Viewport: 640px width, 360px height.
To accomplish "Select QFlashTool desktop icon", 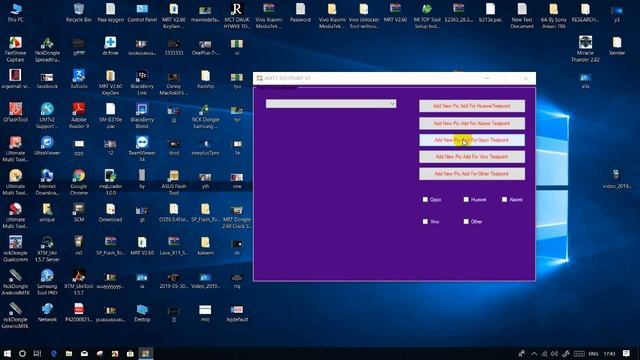I will click(16, 112).
